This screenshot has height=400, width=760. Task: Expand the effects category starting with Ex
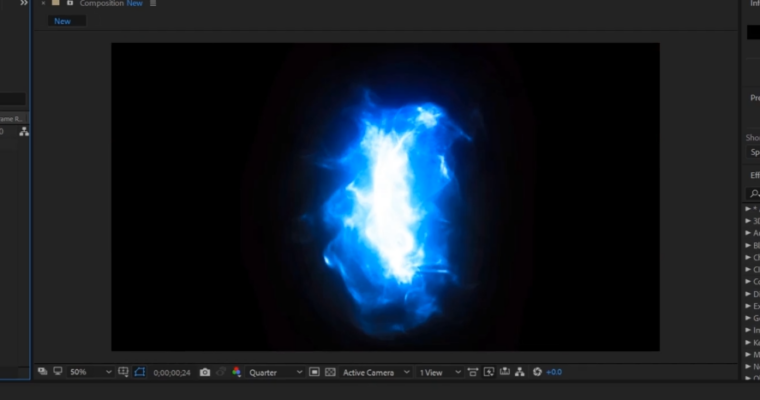(748, 306)
